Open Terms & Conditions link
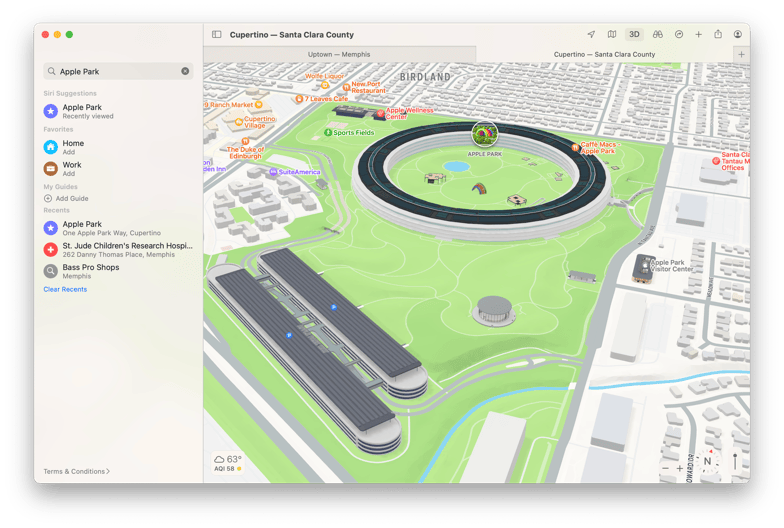 pyautogui.click(x=76, y=472)
